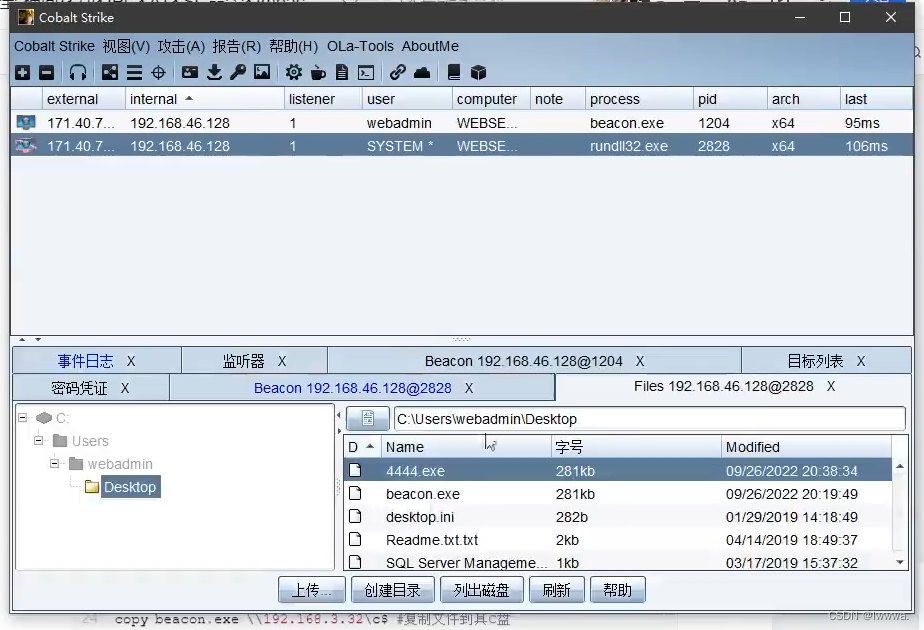This screenshot has width=924, height=630.
Task: Switch to session table list icon
Action: tap(134, 72)
